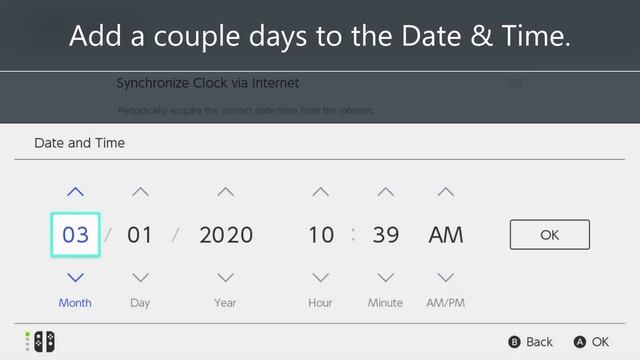Increase the Day with its up chevron
Screen dimensions: 640x360
[140, 192]
